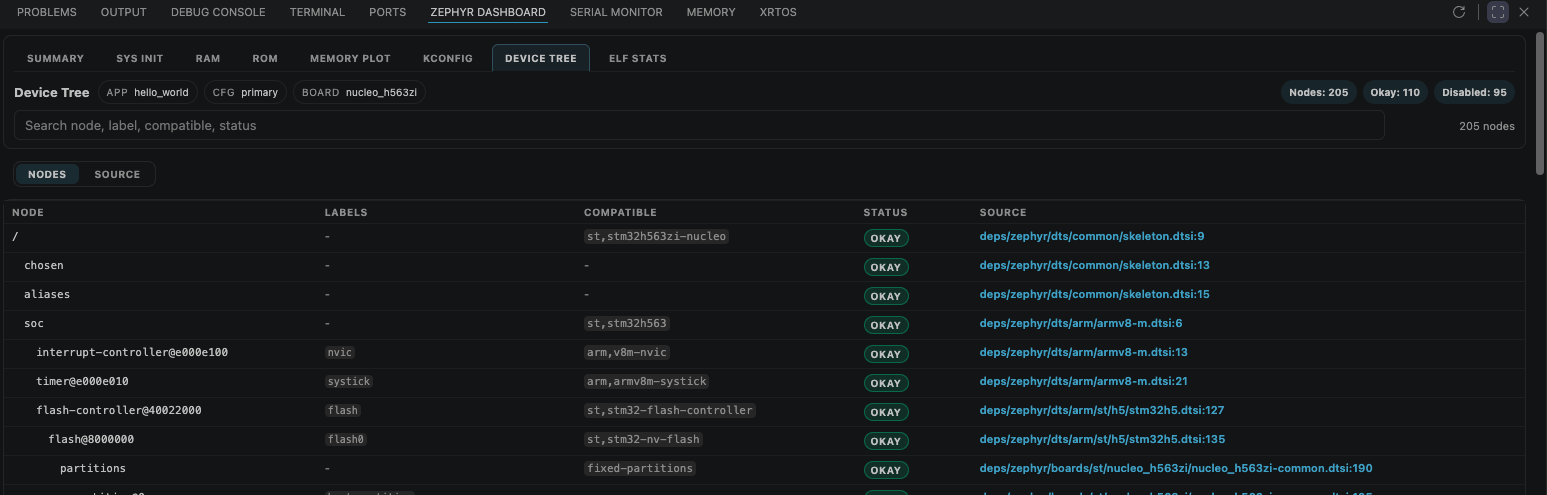Open the Problems panel tab
Viewport: 1547px width, 495px height.
(47, 12)
